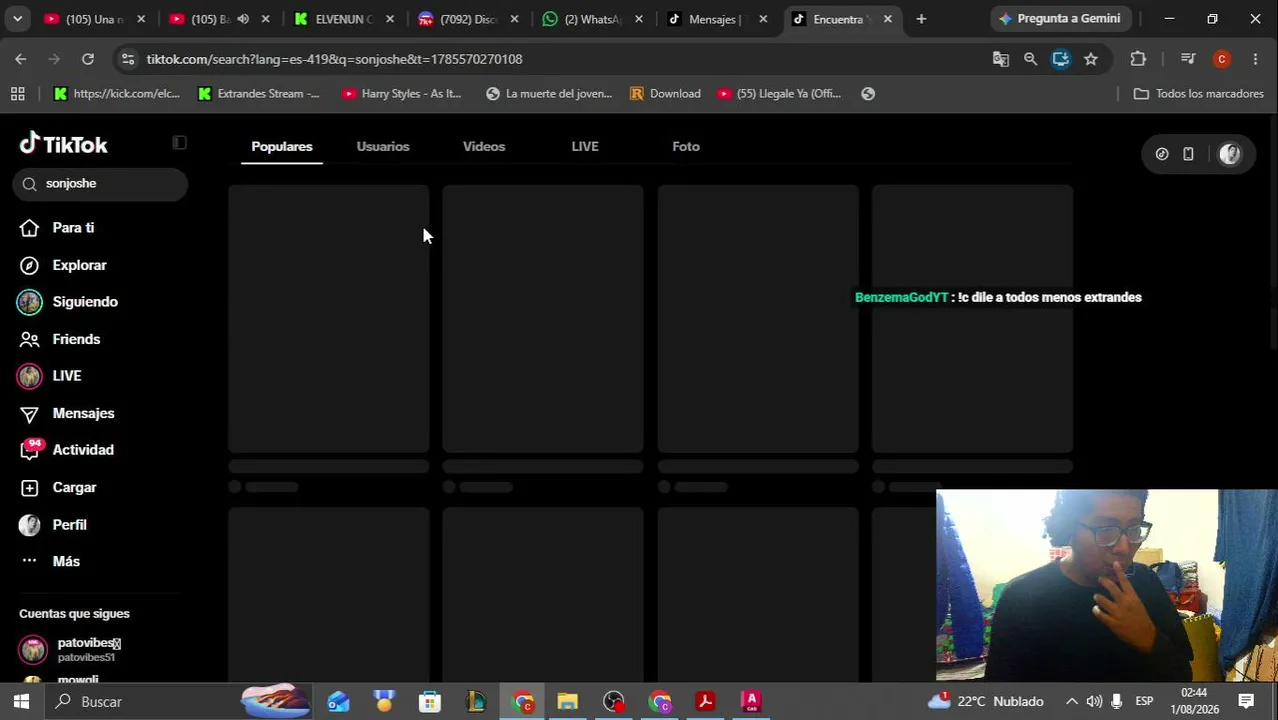The height and width of the screenshot is (720, 1278).
Task: Open LIVE in the left sidebar
Action: [x=67, y=376]
